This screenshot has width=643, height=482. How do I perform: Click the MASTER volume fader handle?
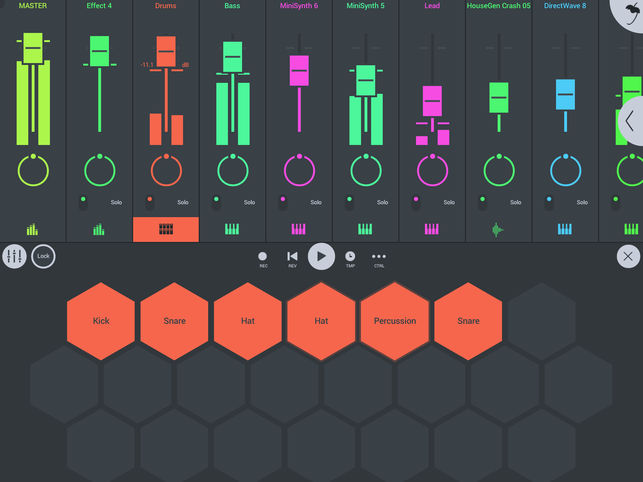pos(33,48)
